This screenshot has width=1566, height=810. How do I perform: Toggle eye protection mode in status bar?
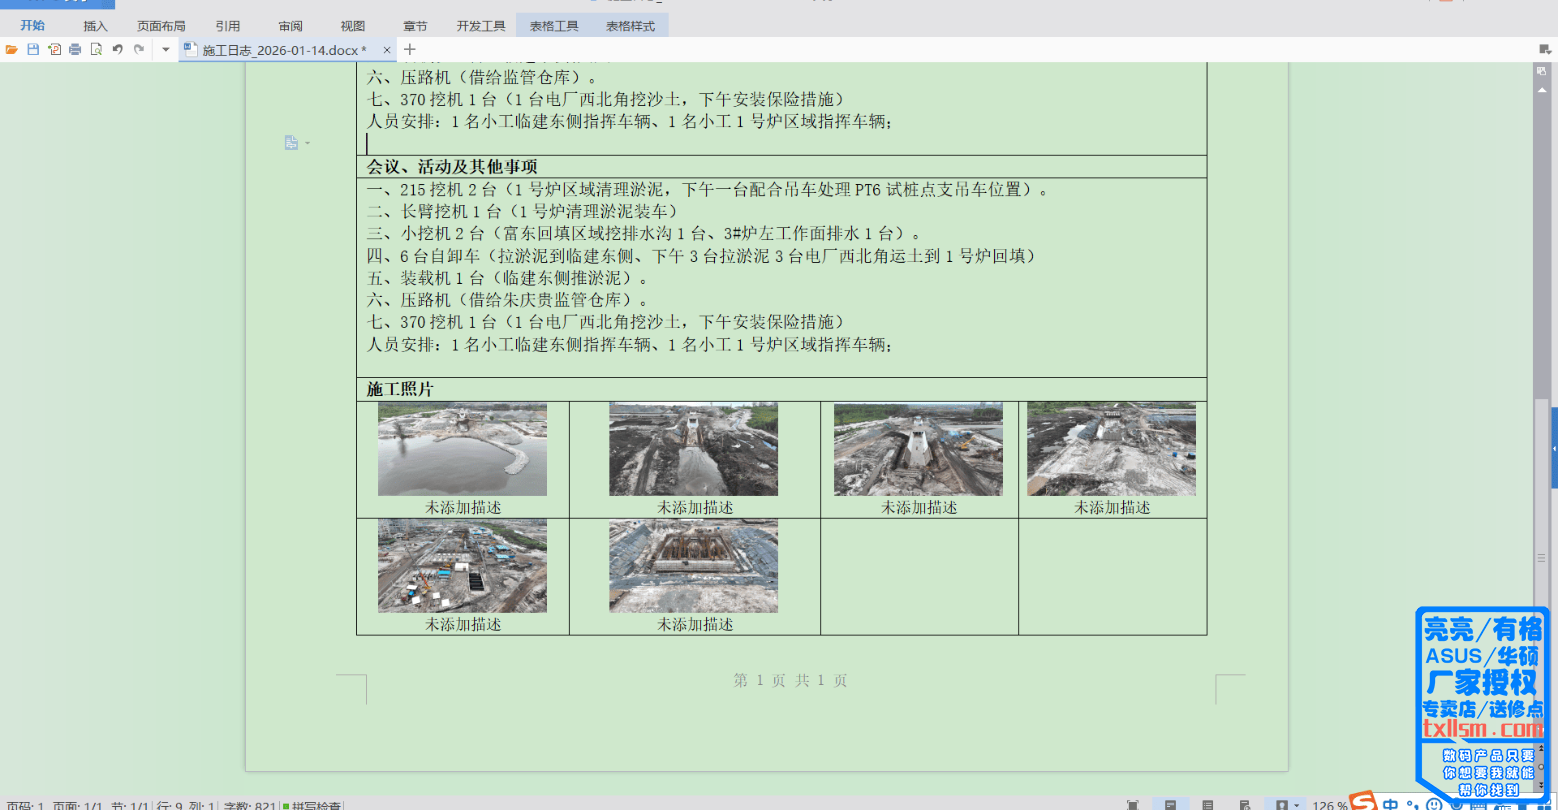(1282, 805)
